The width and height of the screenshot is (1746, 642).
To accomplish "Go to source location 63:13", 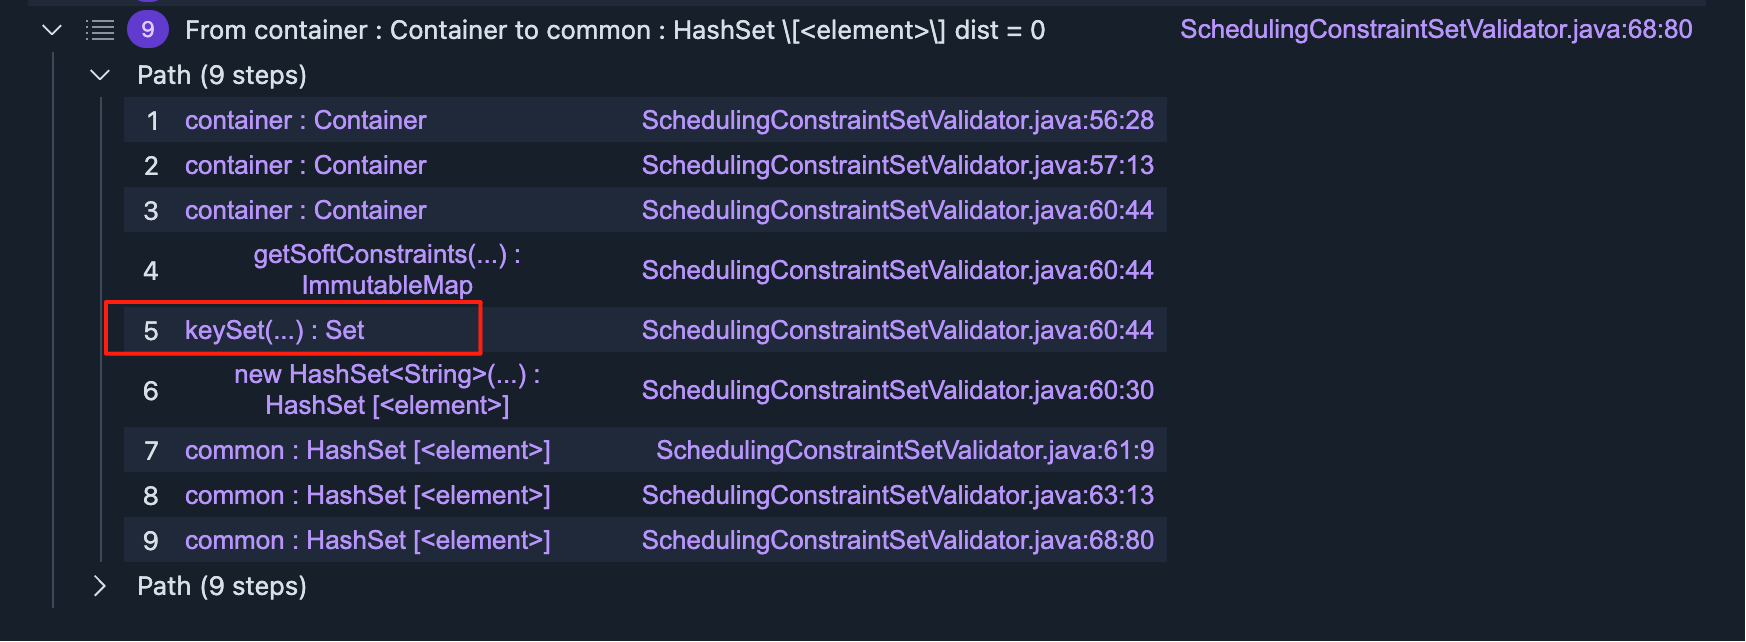I will point(897,496).
